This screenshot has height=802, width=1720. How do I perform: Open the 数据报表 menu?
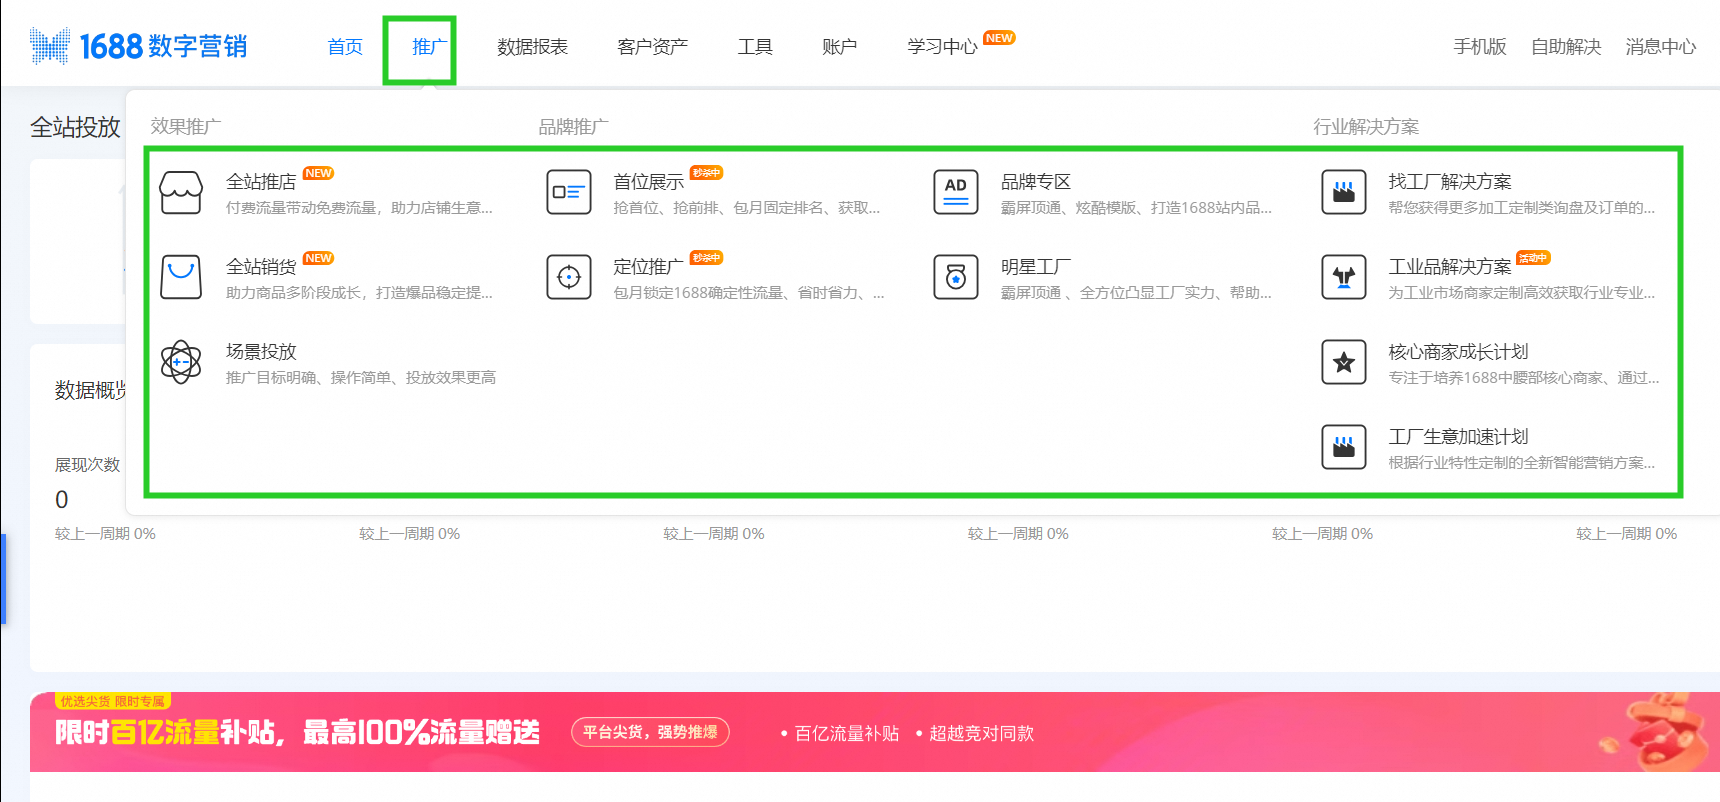click(x=532, y=47)
